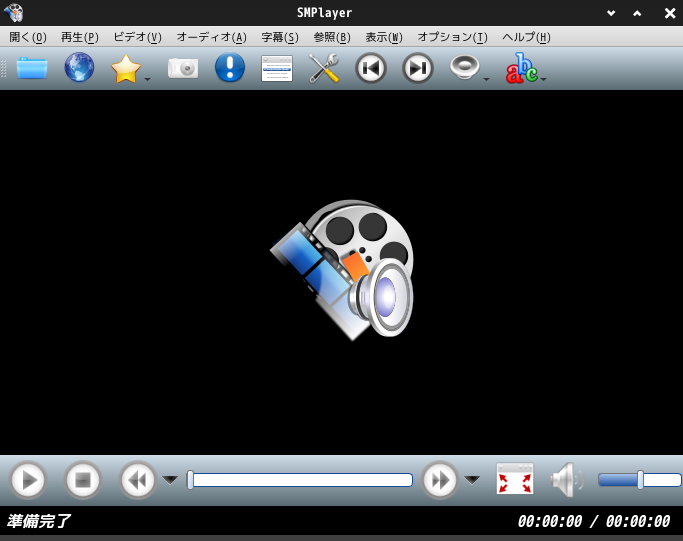This screenshot has width=683, height=541.
Task: Open preferences with the wrench and screwdriver icon
Action: point(324,68)
